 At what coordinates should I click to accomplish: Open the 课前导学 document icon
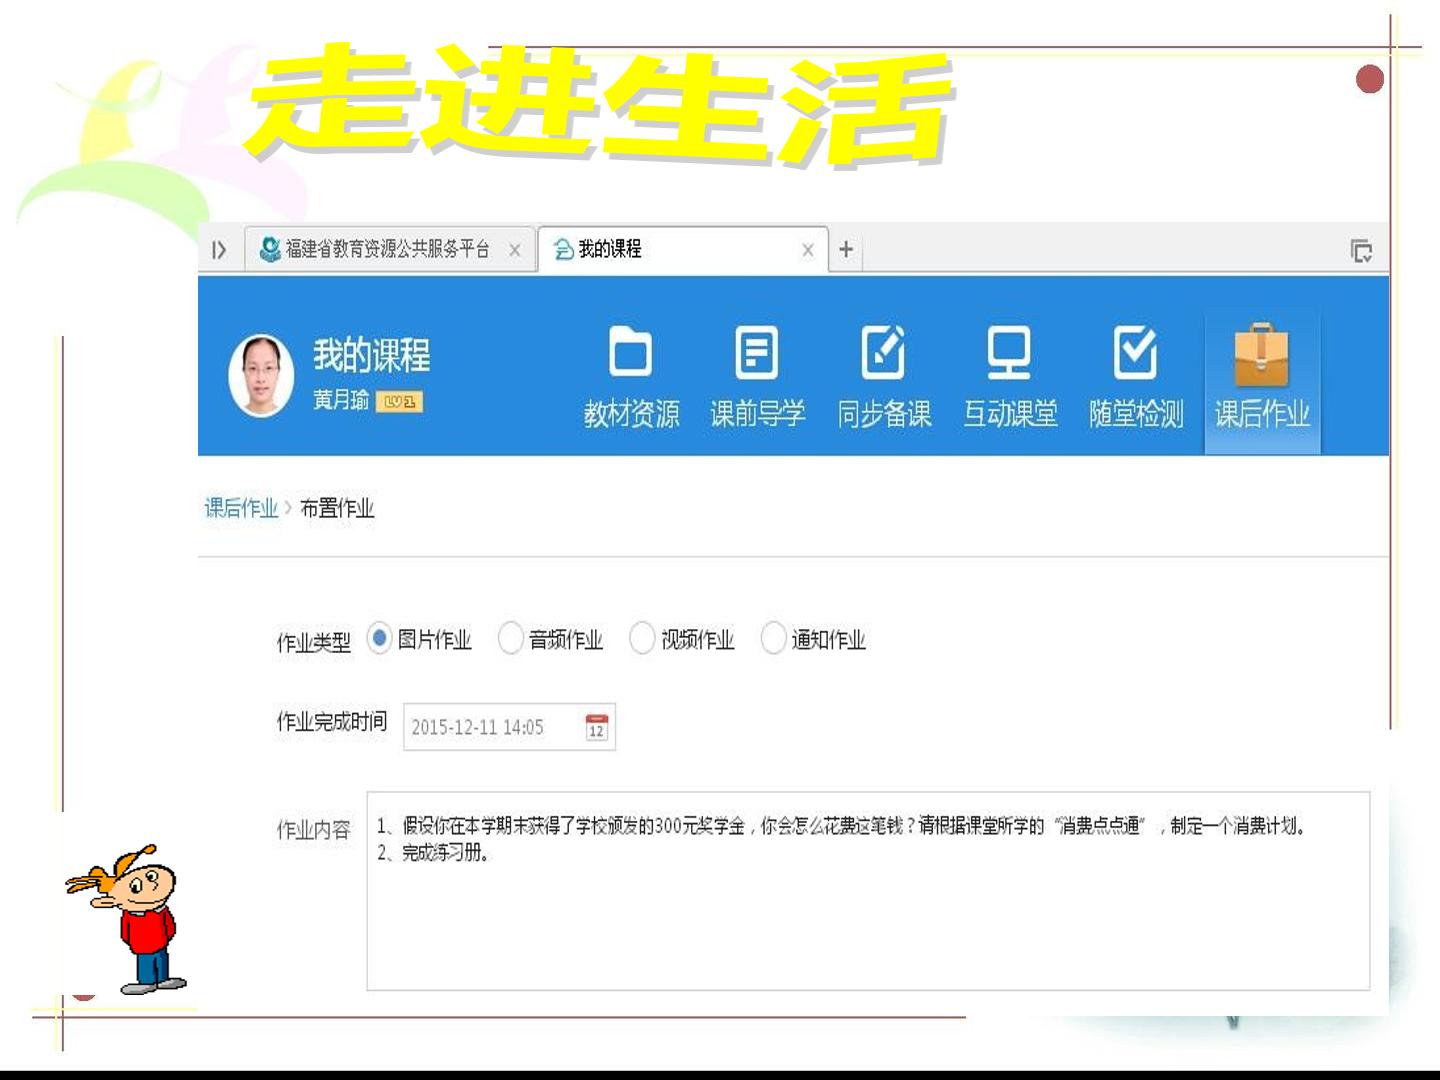click(x=757, y=352)
